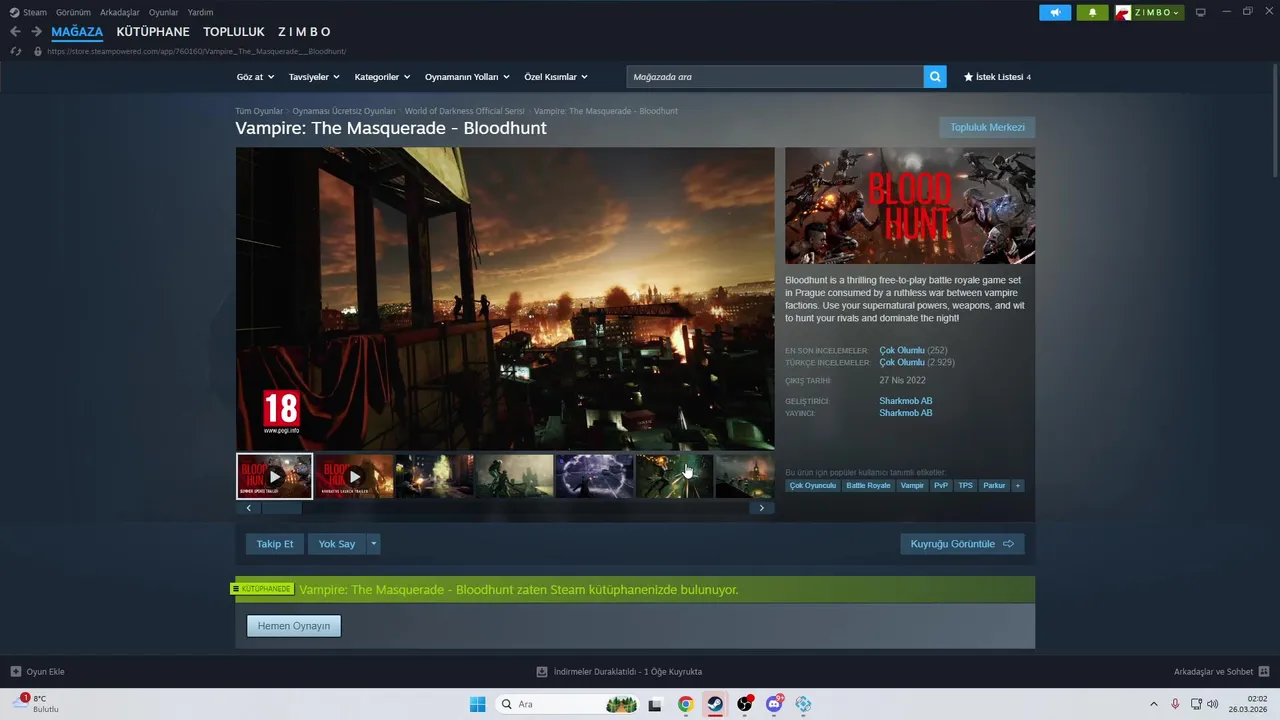Screen dimensions: 1280x720
Task: Reload the store page
Action: (15, 51)
